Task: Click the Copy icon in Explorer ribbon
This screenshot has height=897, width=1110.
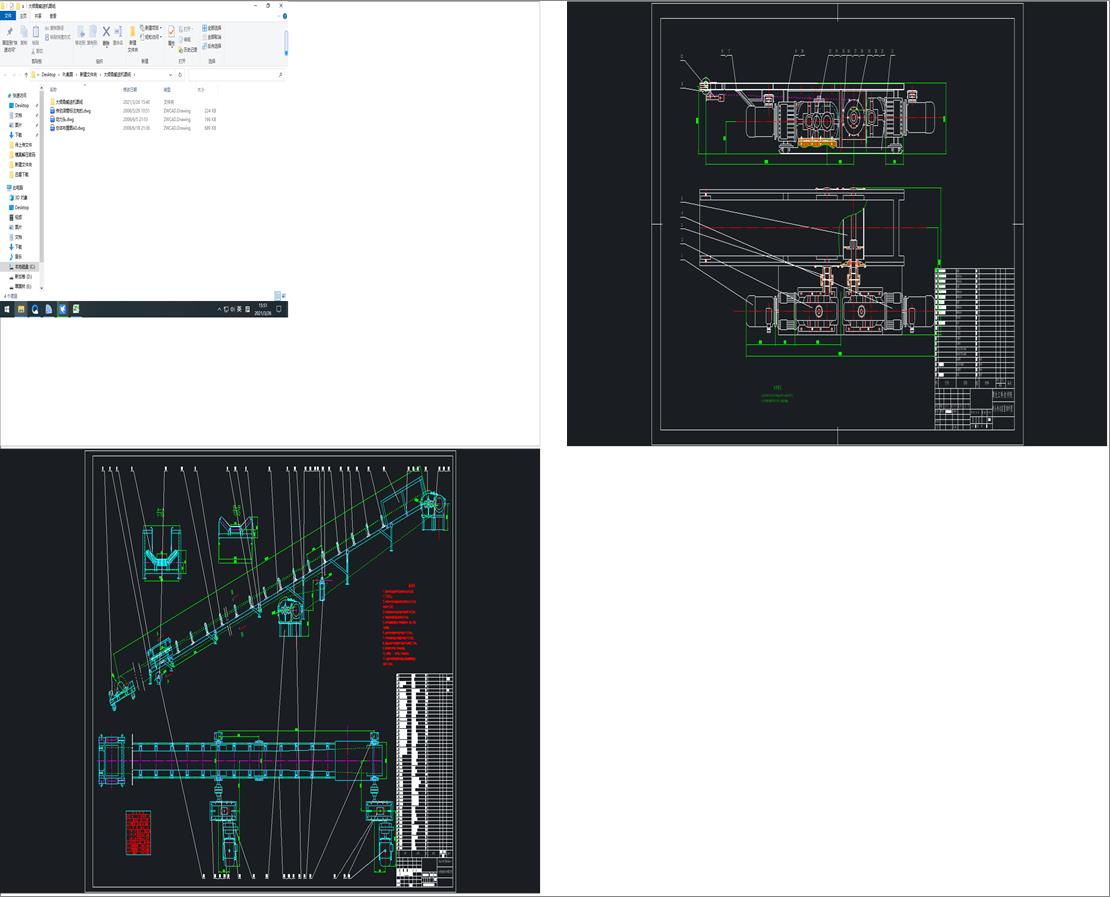Action: coord(23,33)
